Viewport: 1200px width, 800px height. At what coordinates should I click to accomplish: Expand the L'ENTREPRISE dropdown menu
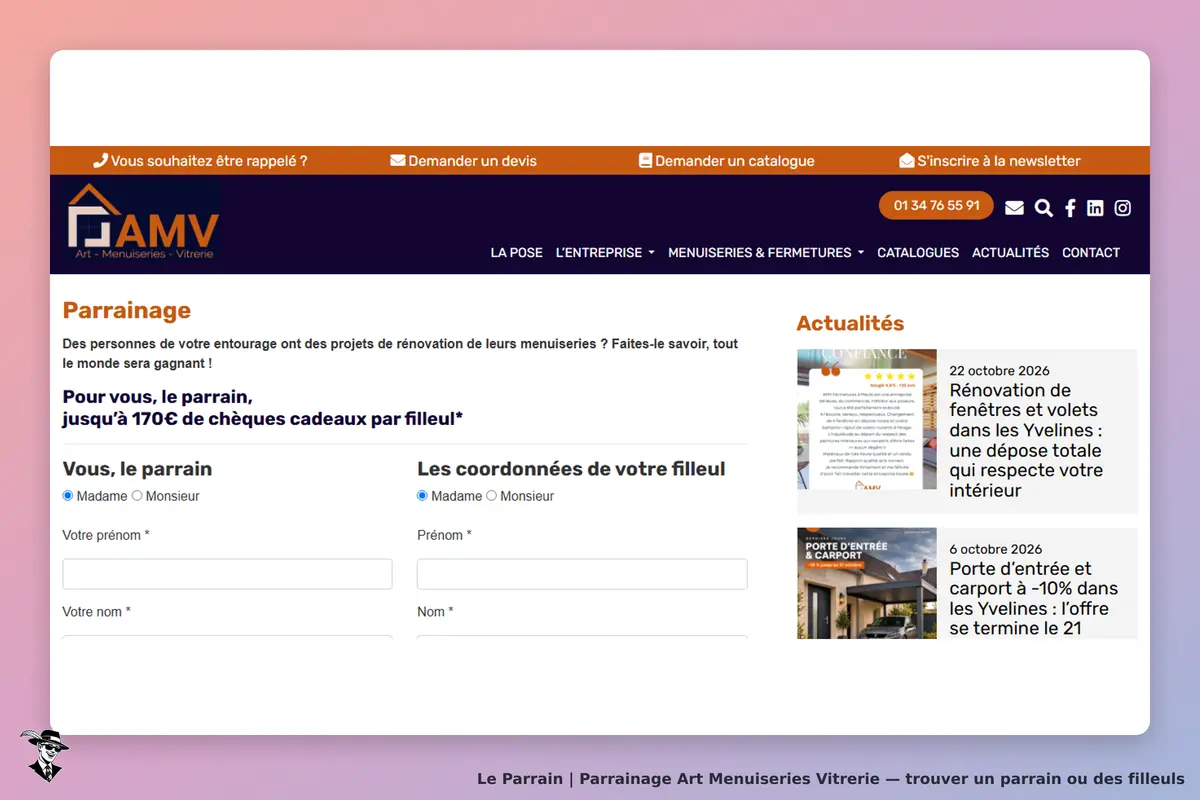[x=605, y=253]
